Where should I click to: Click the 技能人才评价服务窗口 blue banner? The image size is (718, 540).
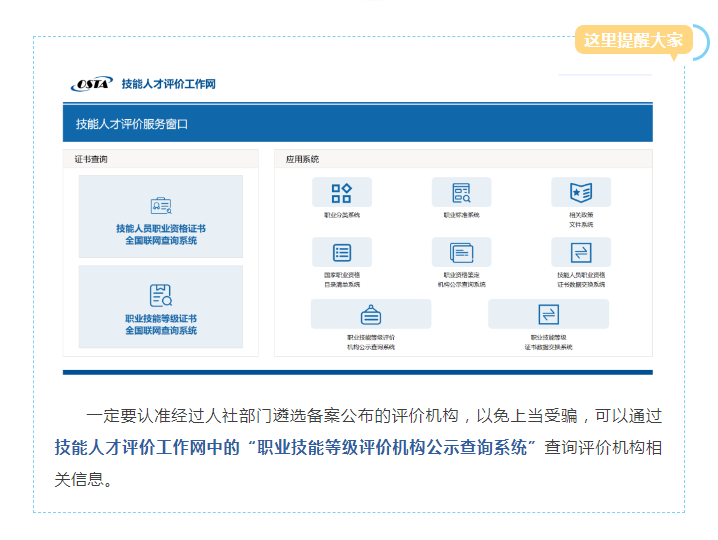(x=357, y=124)
